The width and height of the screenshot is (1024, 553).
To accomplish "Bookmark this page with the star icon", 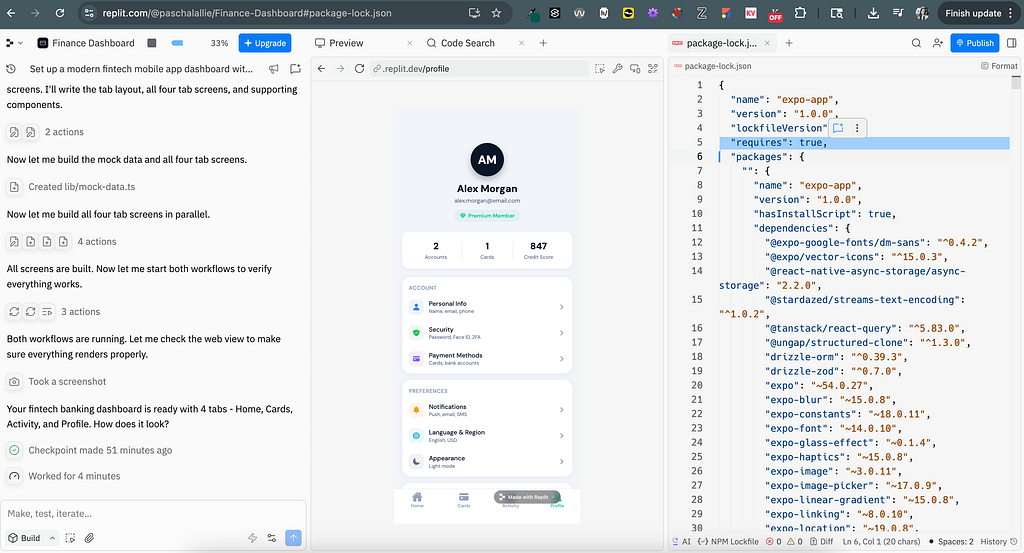I will 496,13.
